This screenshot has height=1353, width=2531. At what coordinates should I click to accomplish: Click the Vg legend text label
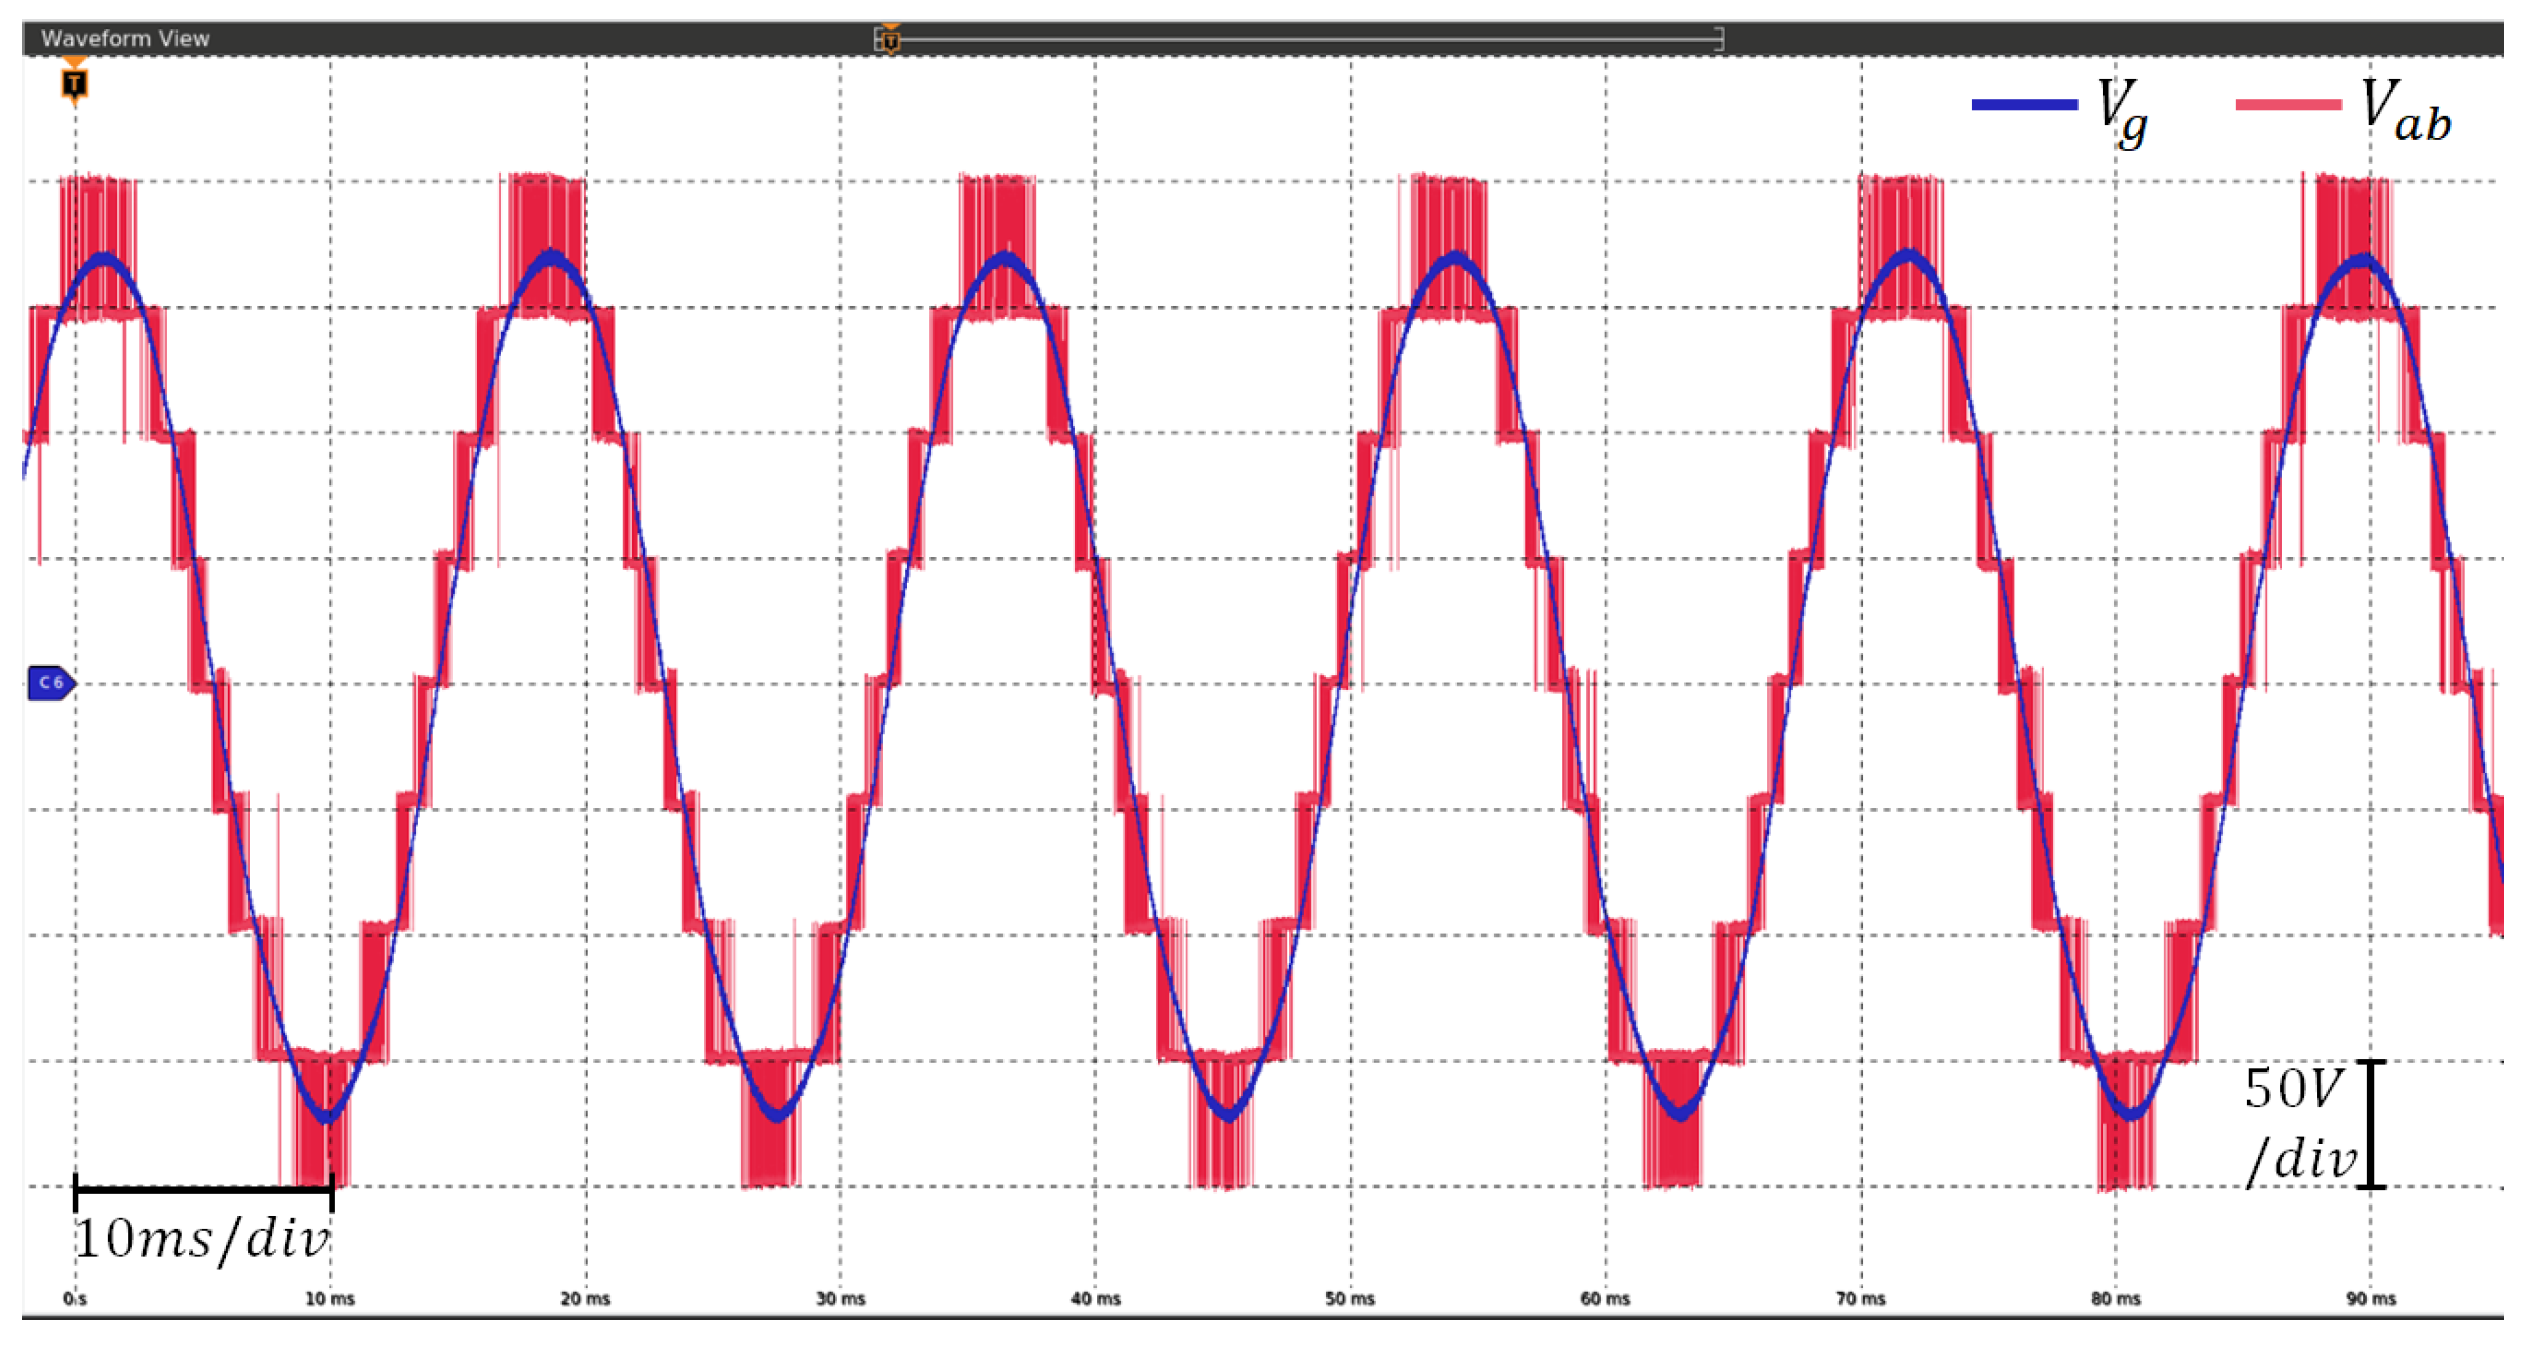point(2121,110)
